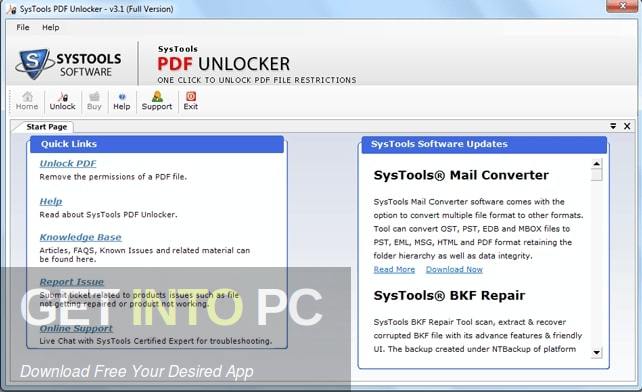Open the Online Support link

coord(76,328)
